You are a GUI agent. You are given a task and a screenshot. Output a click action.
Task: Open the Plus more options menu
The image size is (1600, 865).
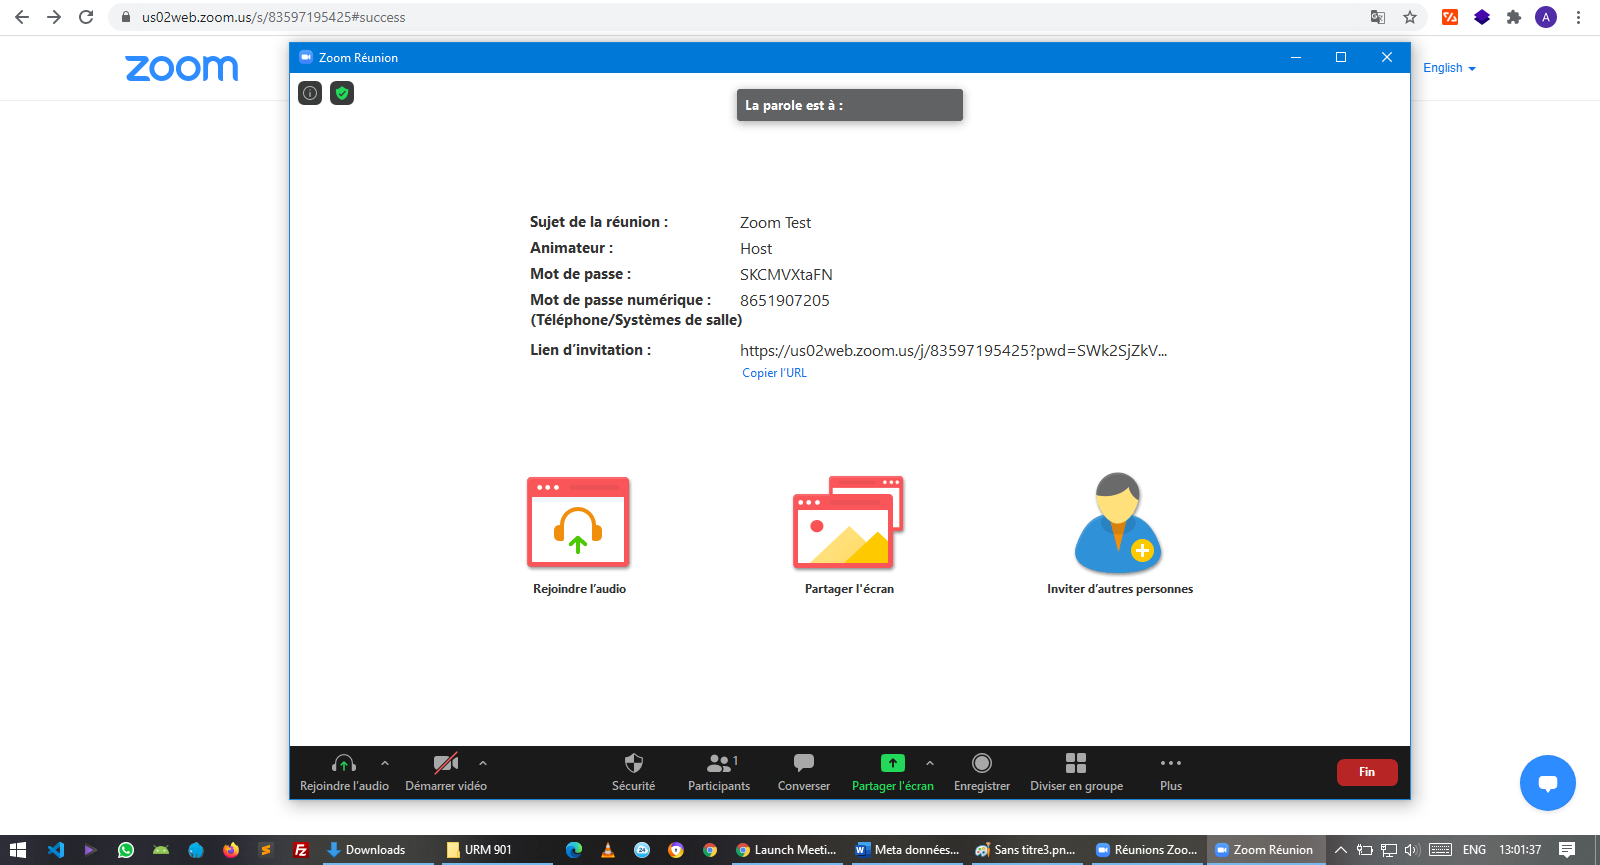[1170, 771]
